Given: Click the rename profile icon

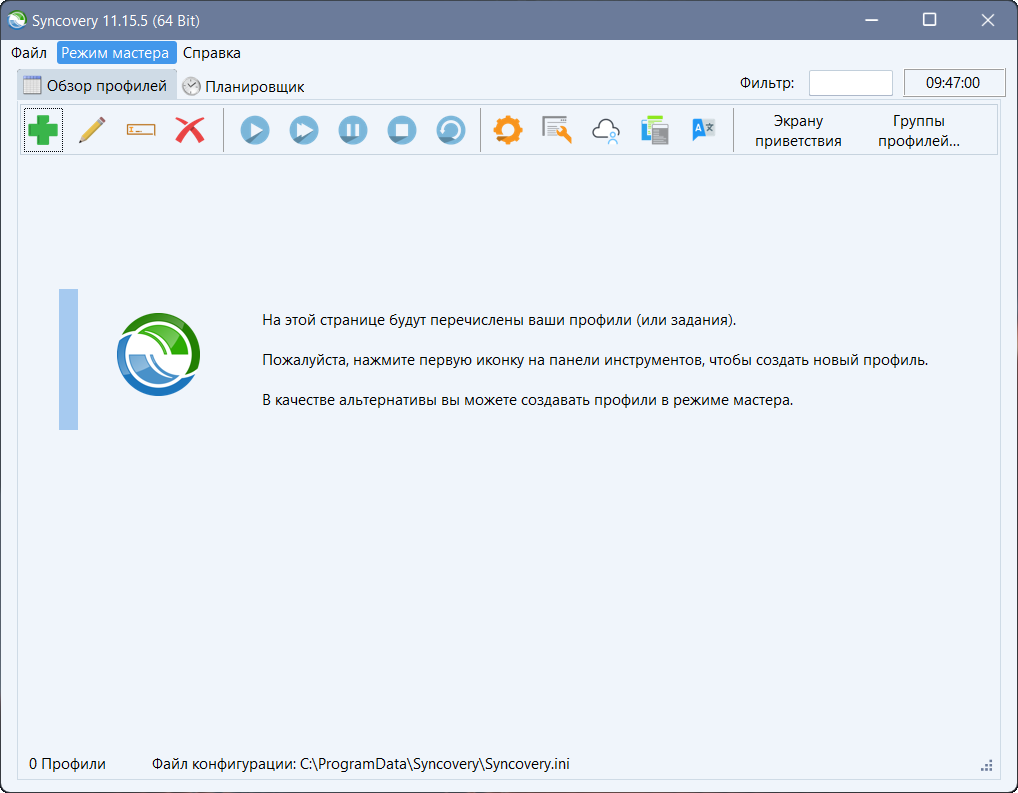Looking at the screenshot, I should point(141,130).
